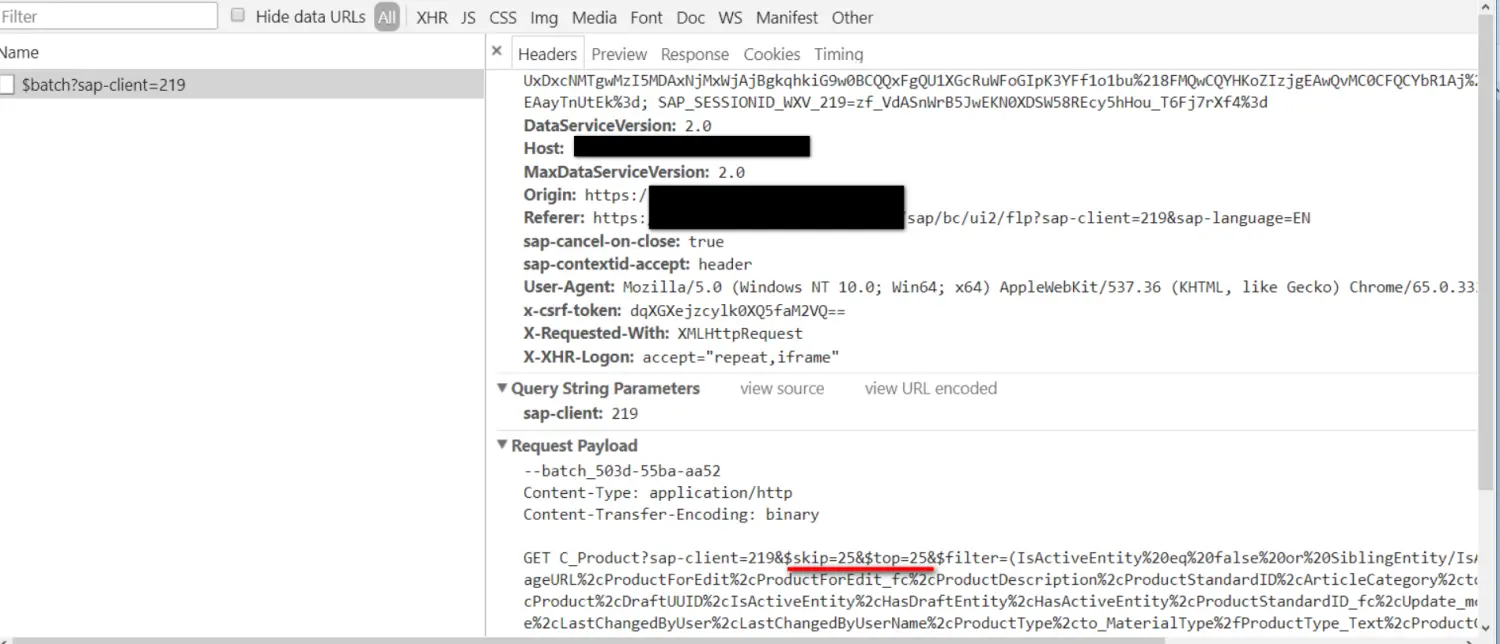Click the Filter input field

[108, 16]
